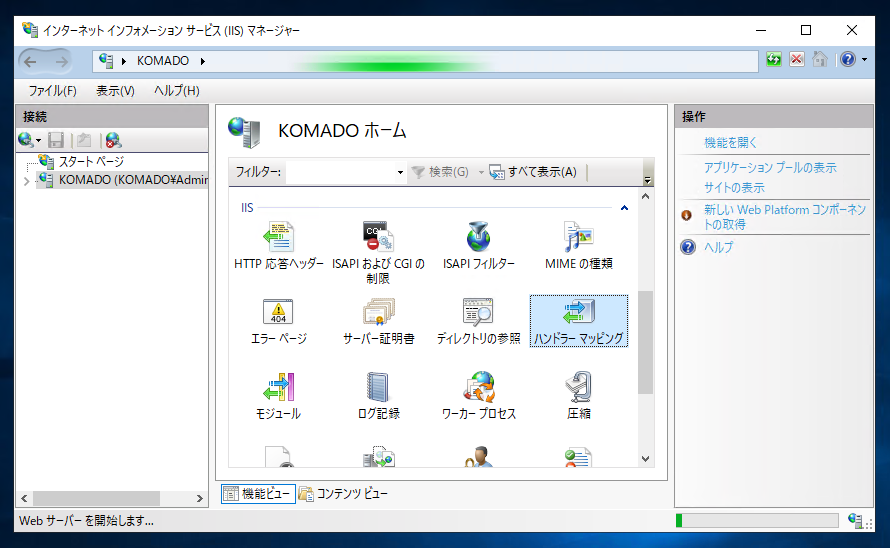
Task: Select KOMADO server node in tree
Action: click(133, 180)
